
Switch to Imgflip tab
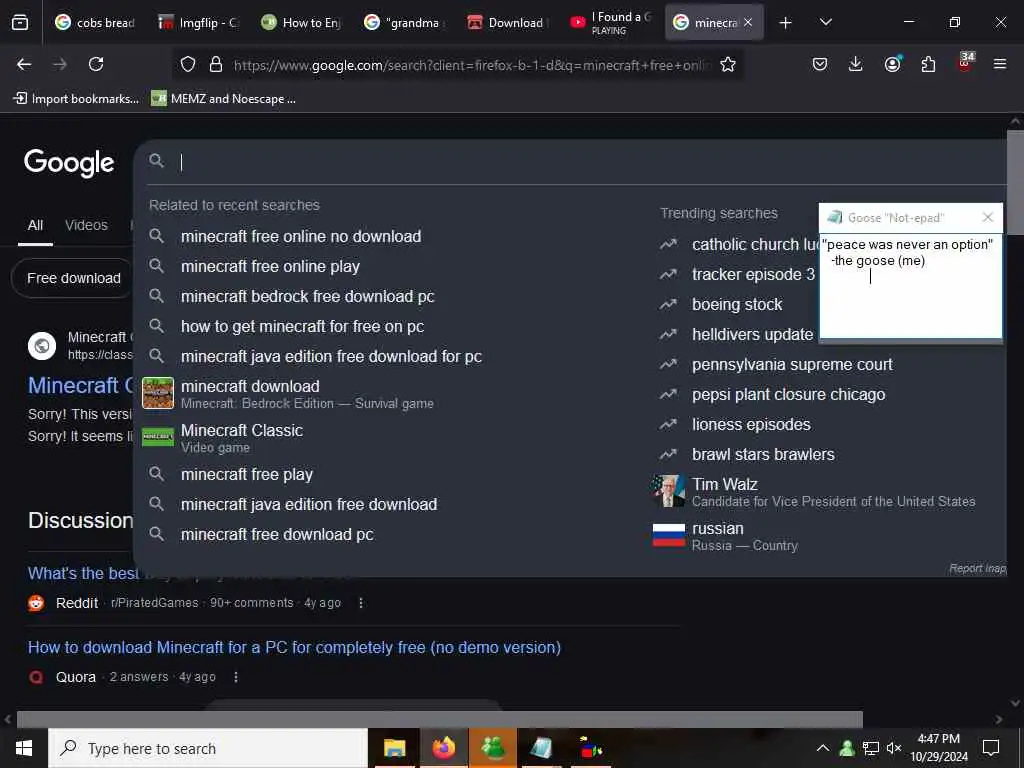(x=199, y=23)
